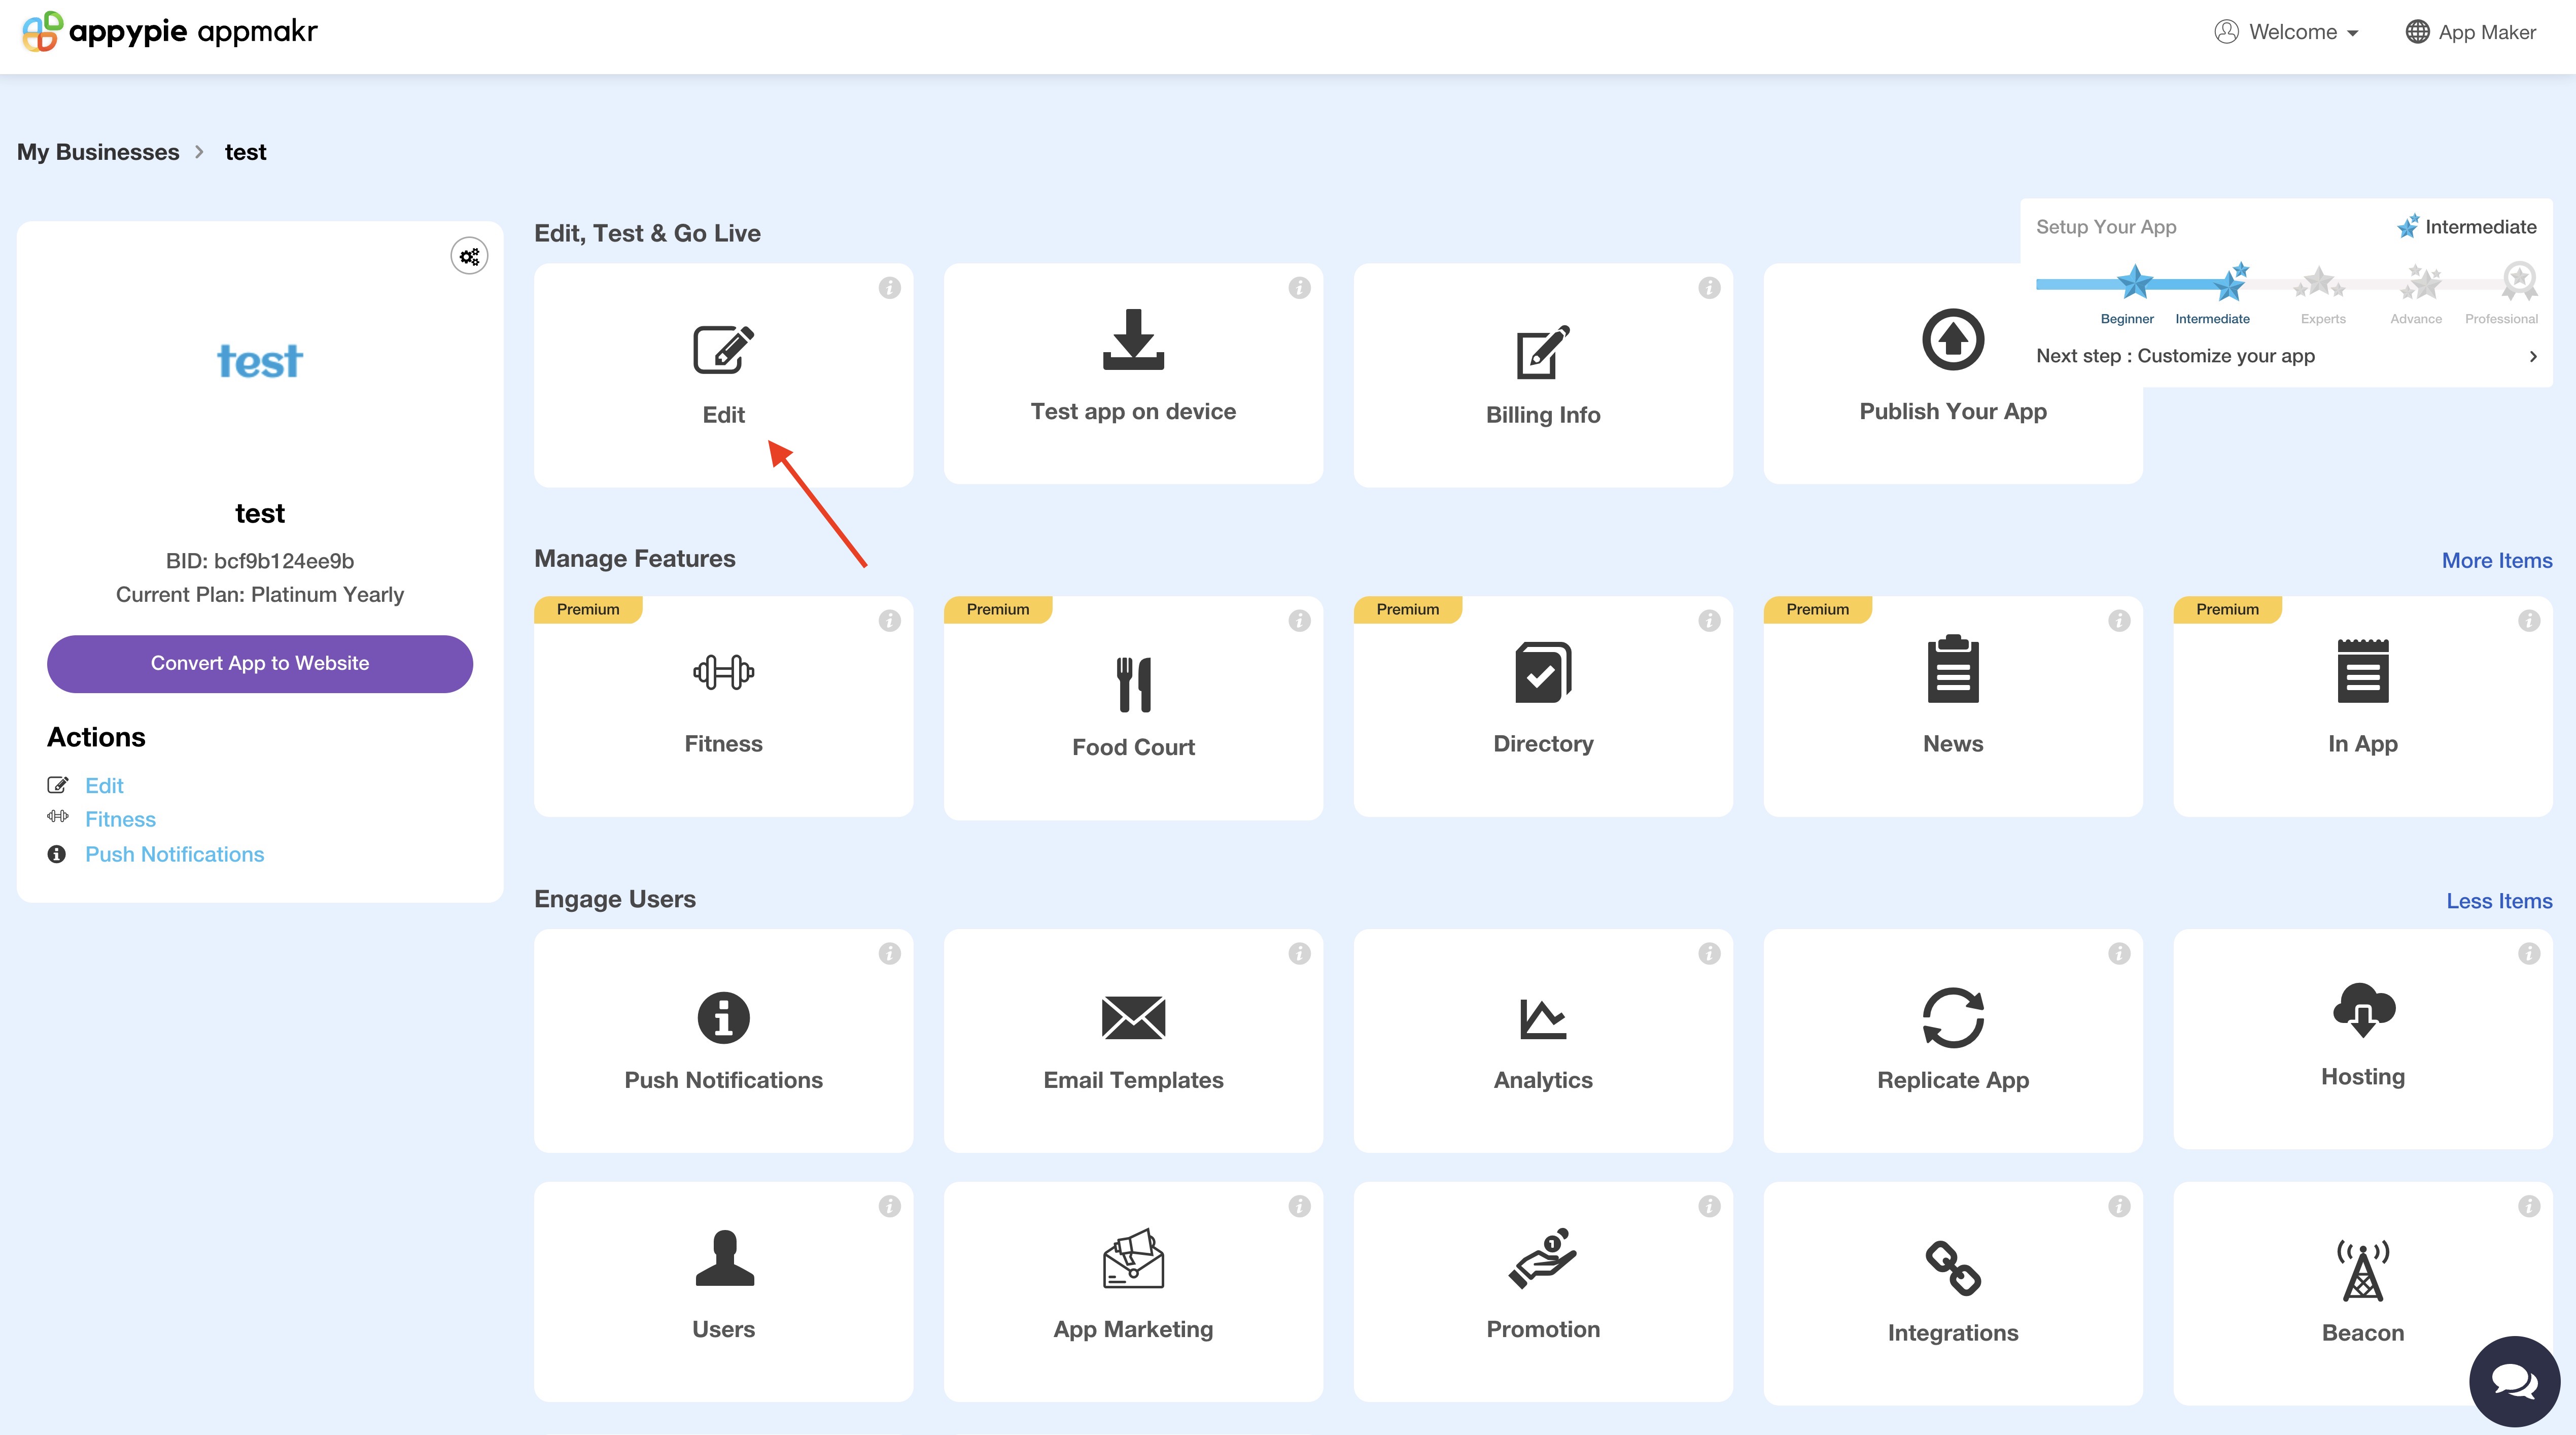The height and width of the screenshot is (1435, 2576).
Task: Click the Convert App to Website button
Action: pyautogui.click(x=260, y=664)
